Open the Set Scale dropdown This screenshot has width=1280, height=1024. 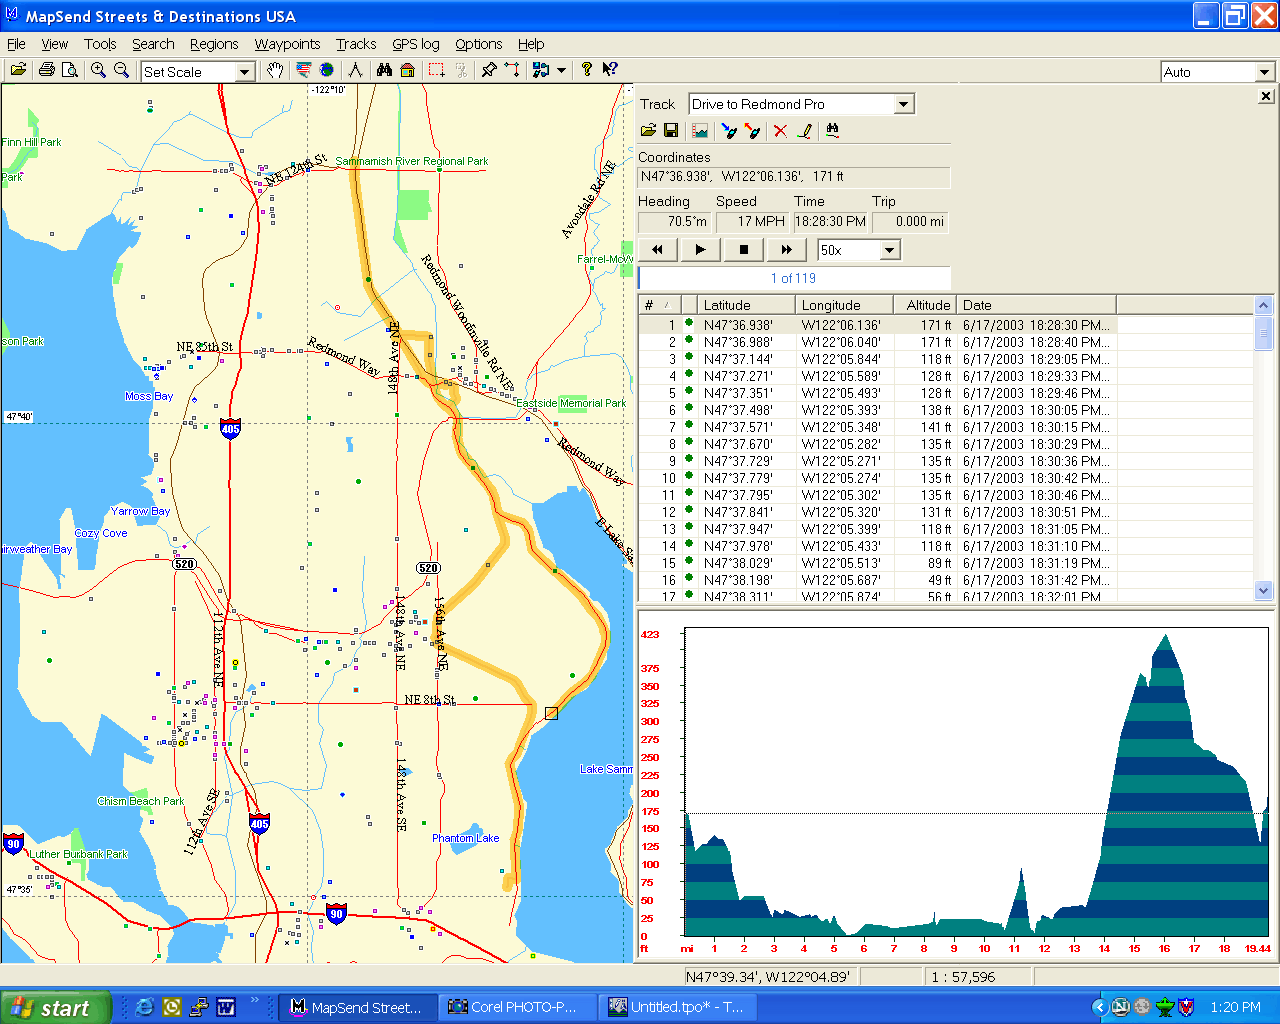coord(244,72)
